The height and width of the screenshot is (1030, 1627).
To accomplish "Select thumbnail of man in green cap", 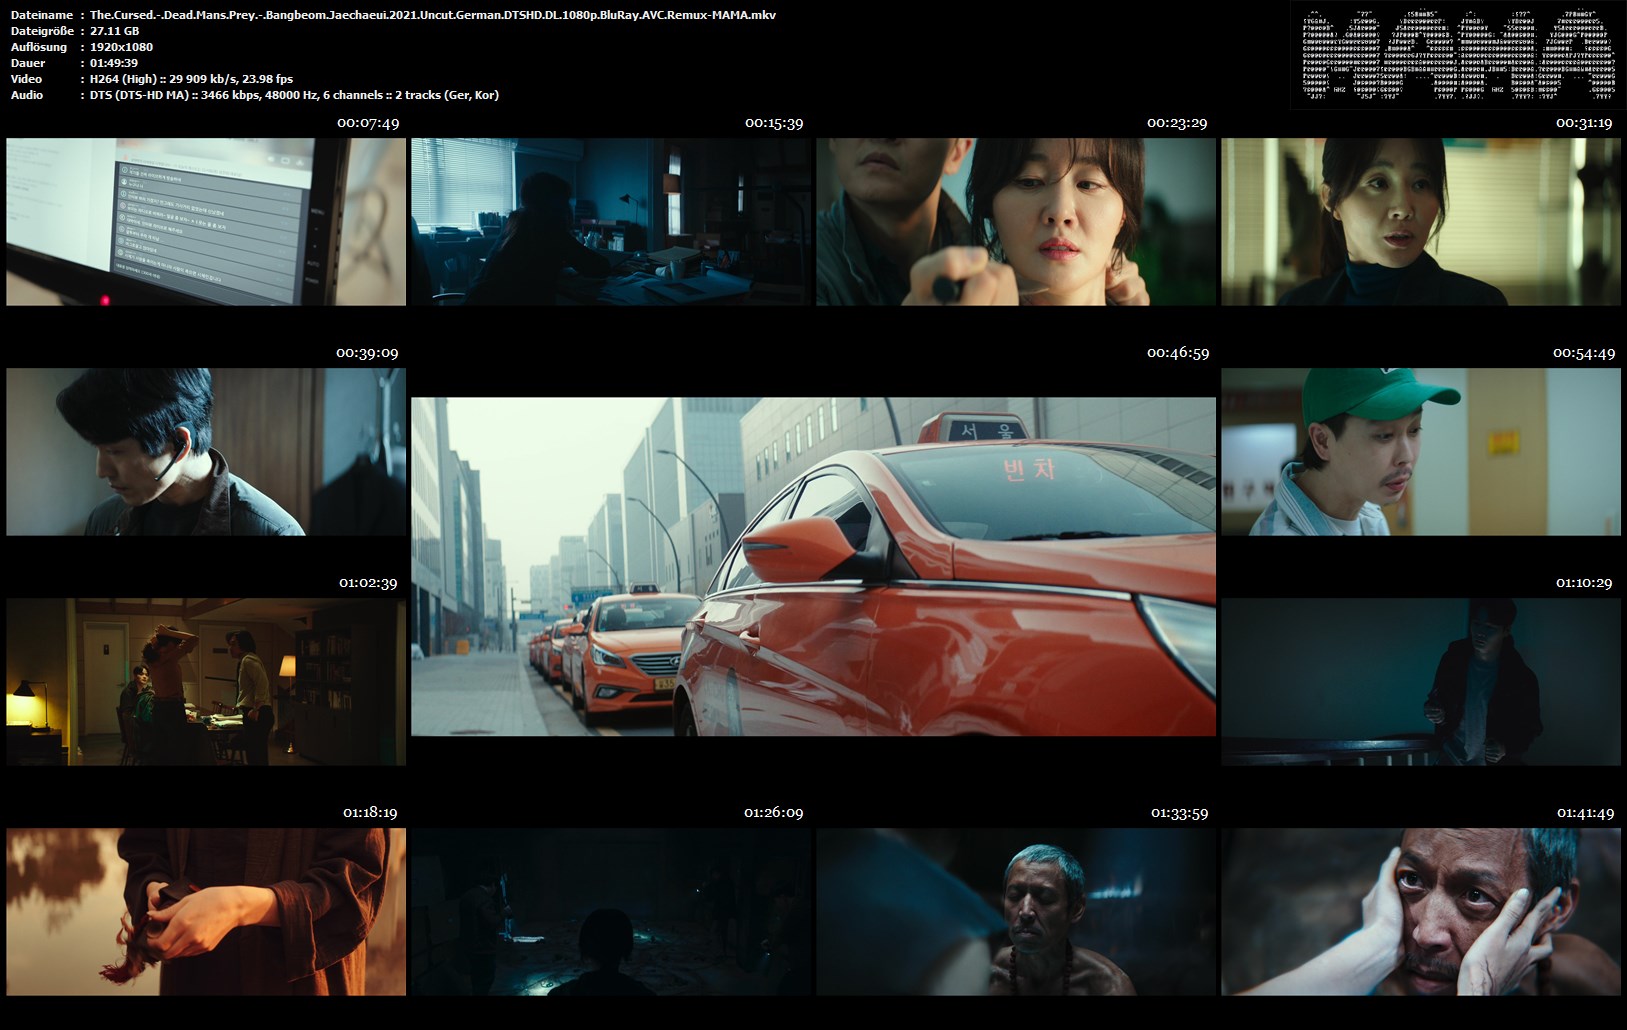I will tap(1421, 452).
